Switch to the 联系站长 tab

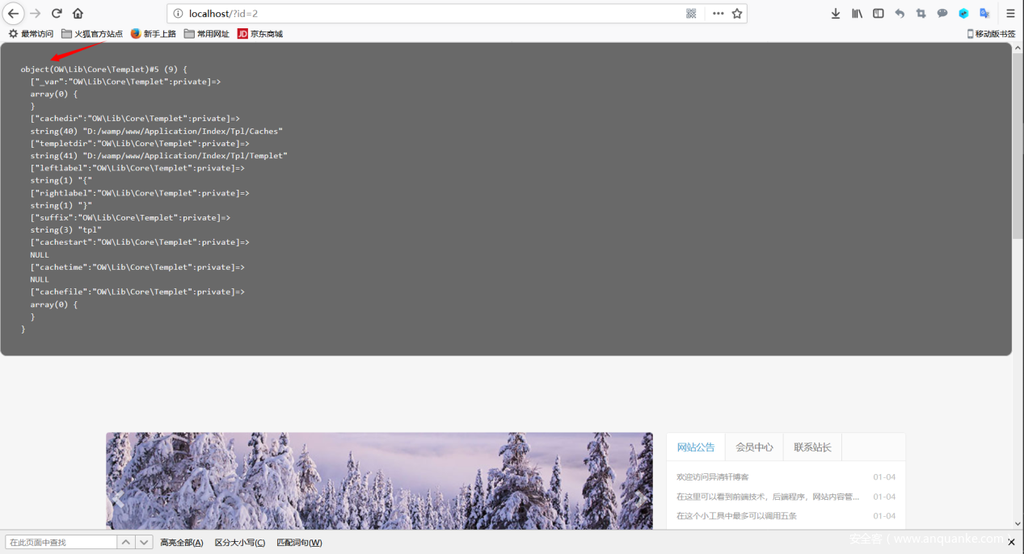(812, 448)
